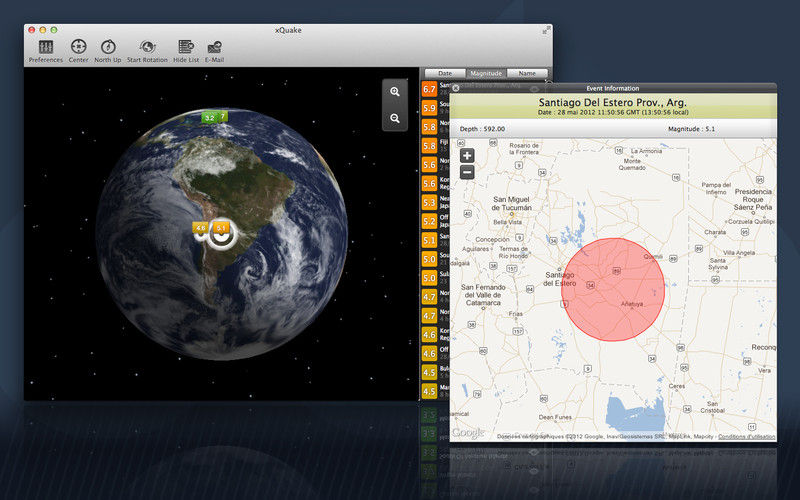800x500 pixels.
Task: Zoom out on the globe view
Action: pos(395,118)
